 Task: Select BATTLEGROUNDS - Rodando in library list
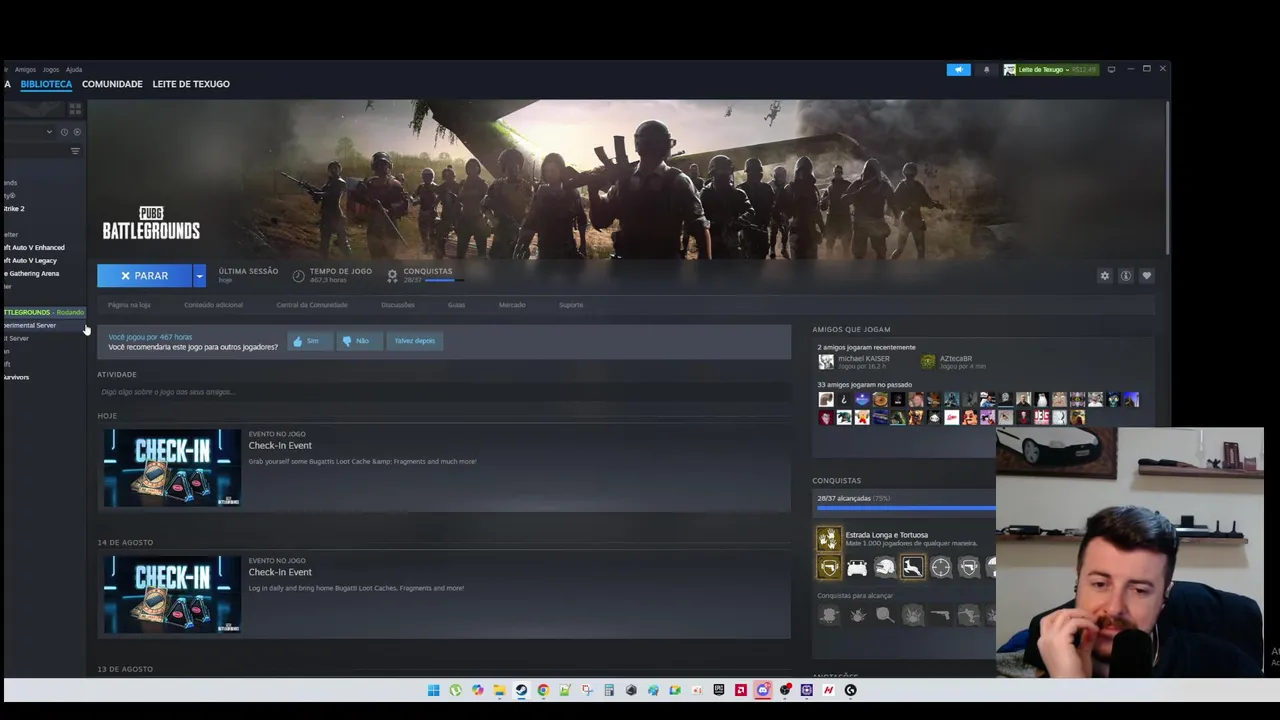click(44, 312)
